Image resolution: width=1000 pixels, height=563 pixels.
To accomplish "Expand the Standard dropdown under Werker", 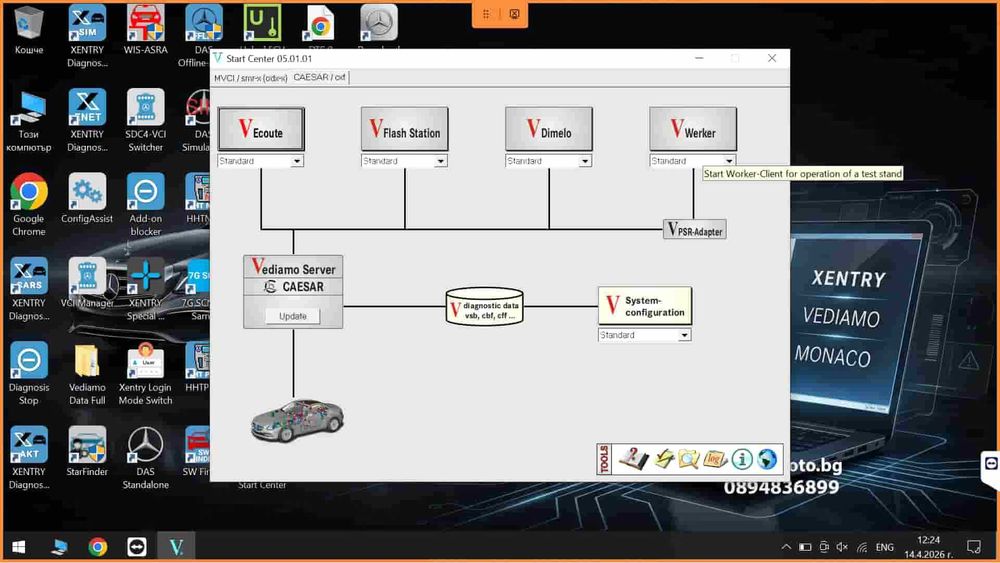I will click(x=729, y=161).
